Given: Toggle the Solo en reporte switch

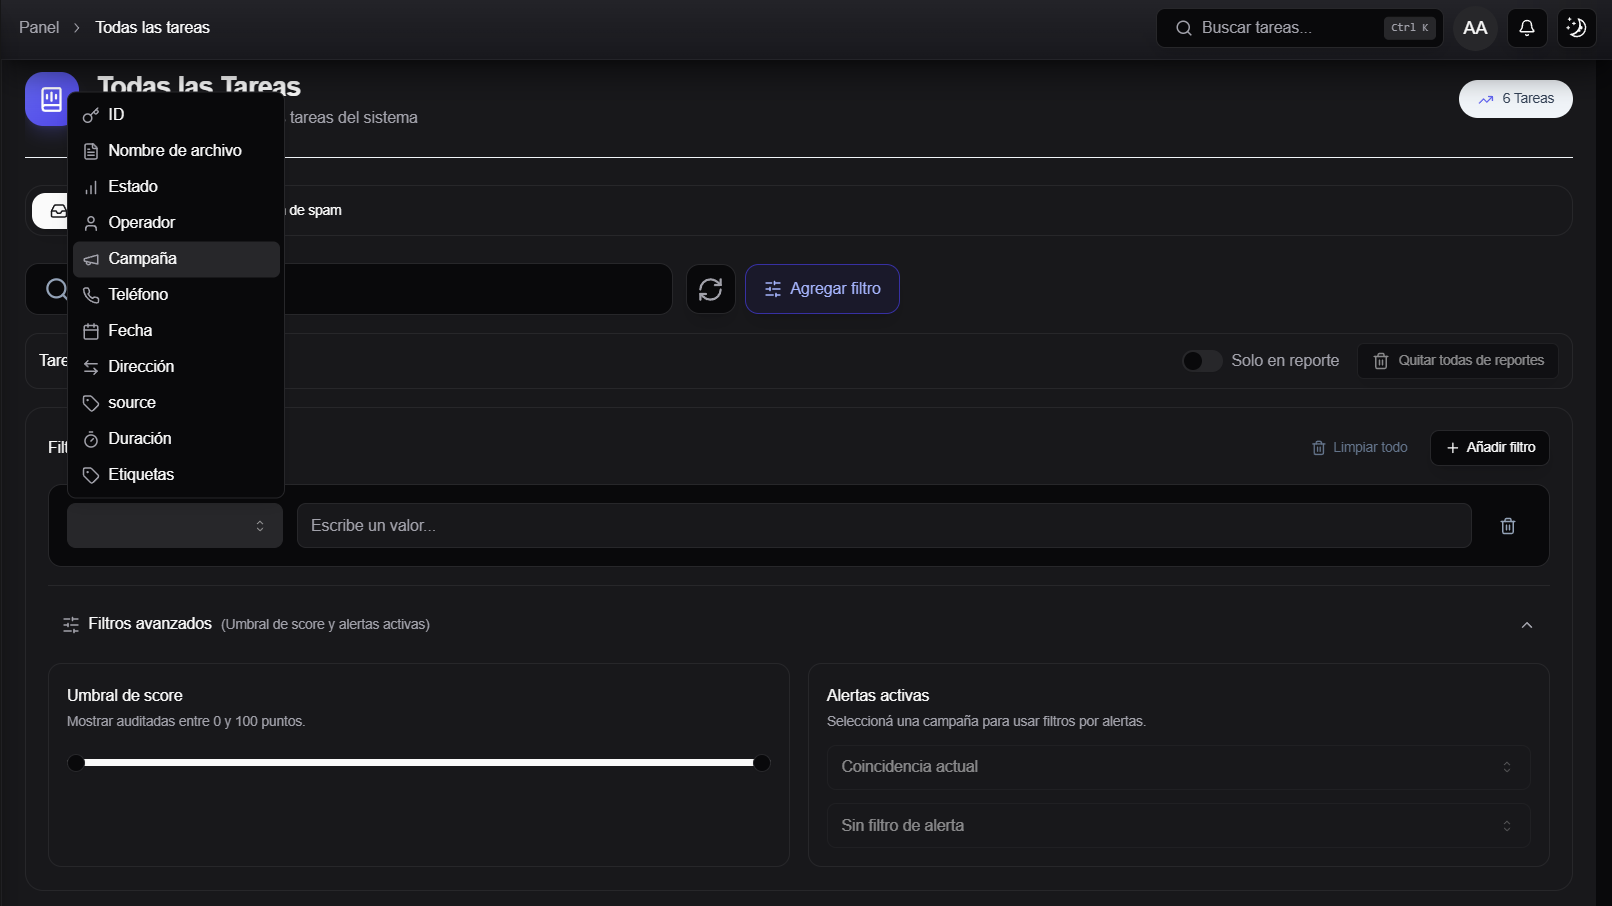Looking at the screenshot, I should pos(1202,361).
